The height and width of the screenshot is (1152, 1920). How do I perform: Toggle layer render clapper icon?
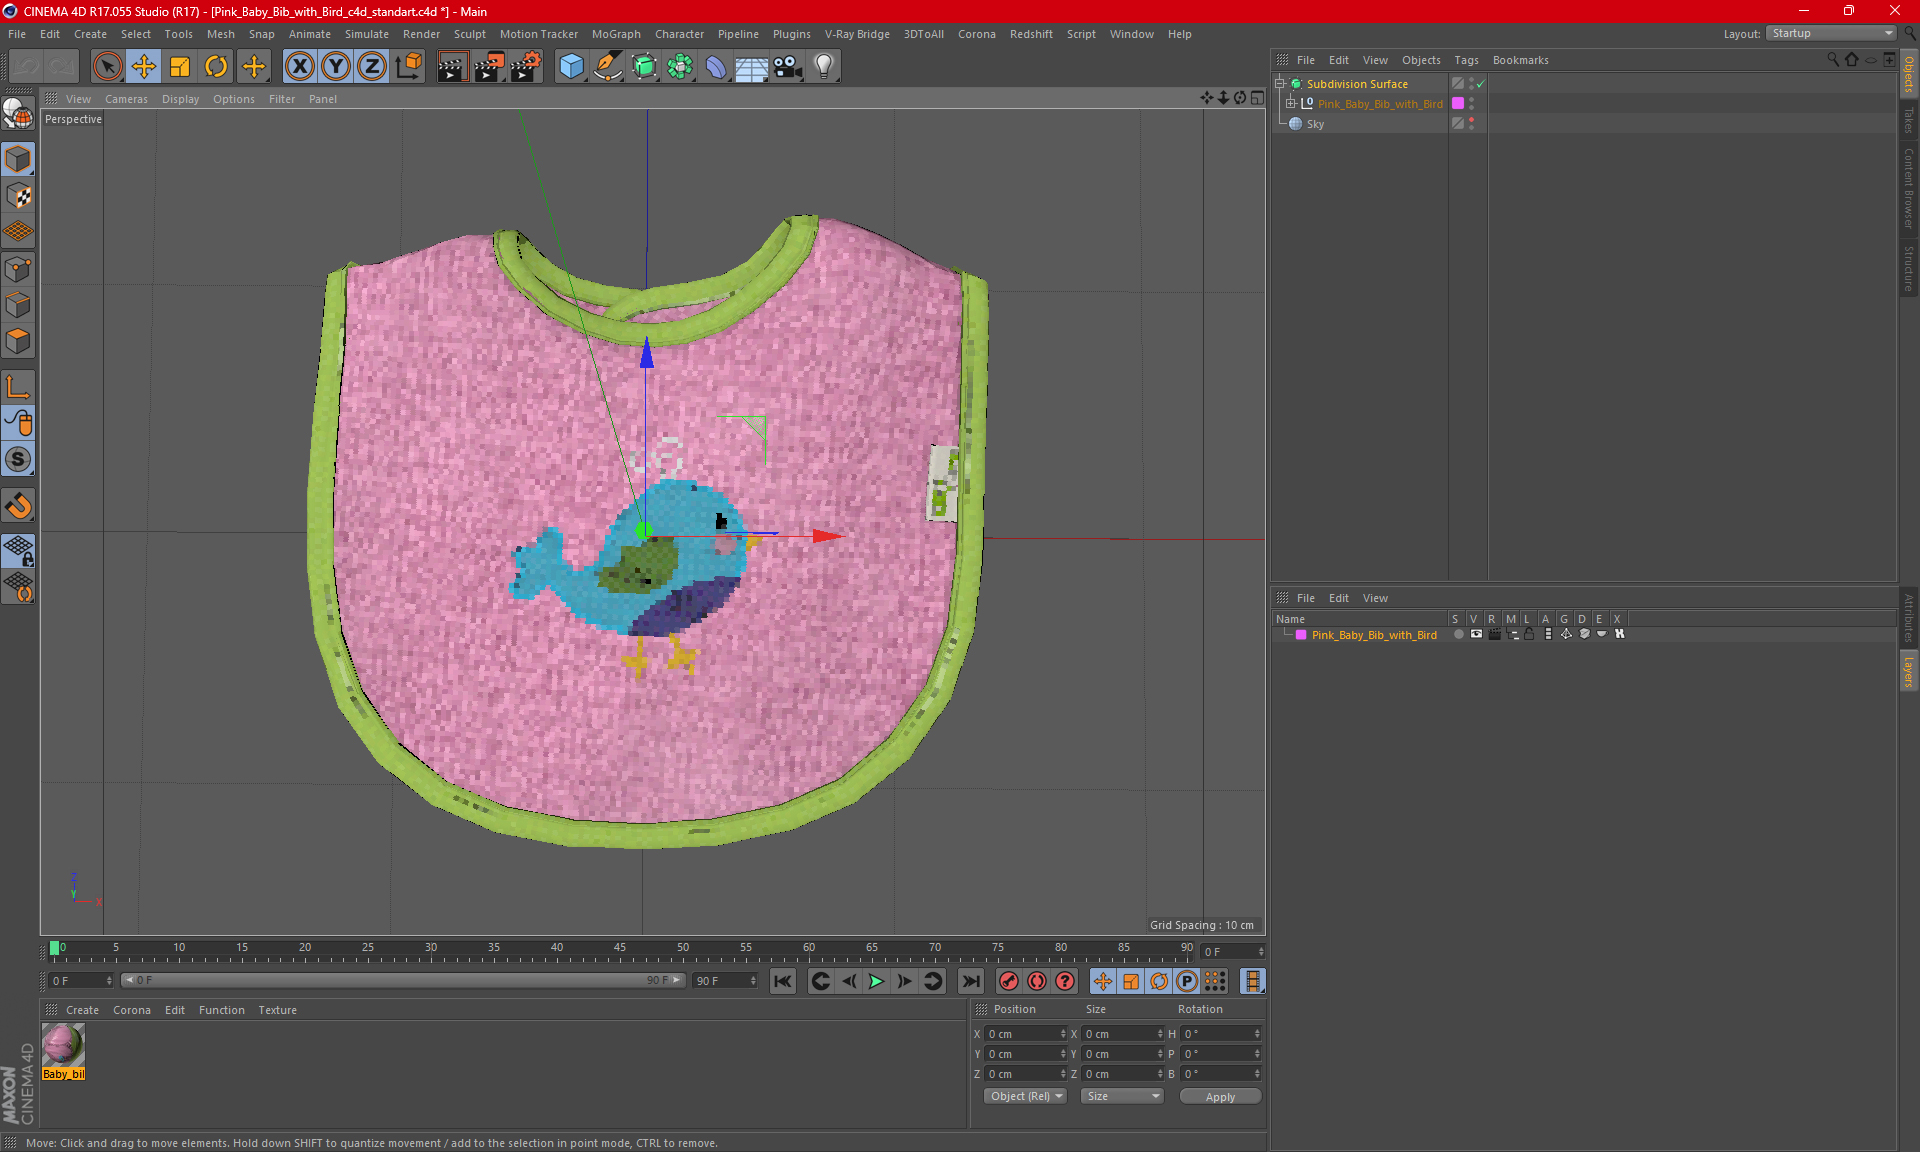(1494, 634)
